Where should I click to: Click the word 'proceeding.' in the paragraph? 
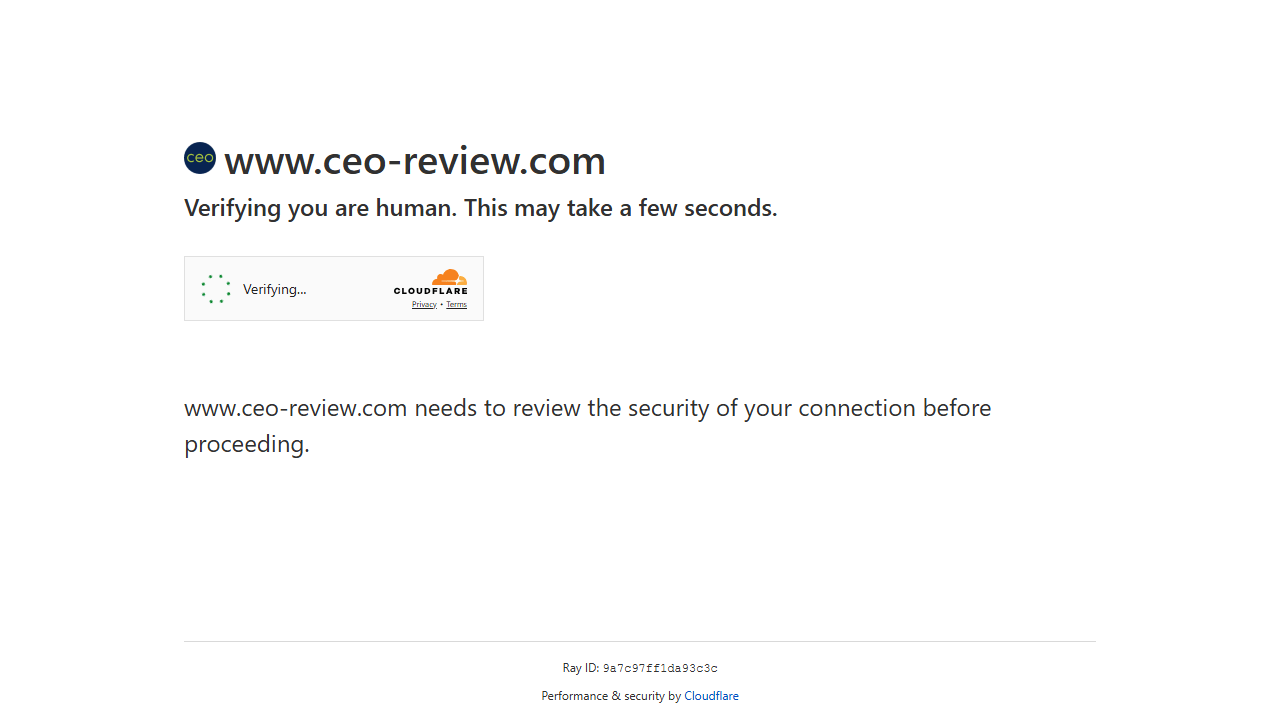247,444
